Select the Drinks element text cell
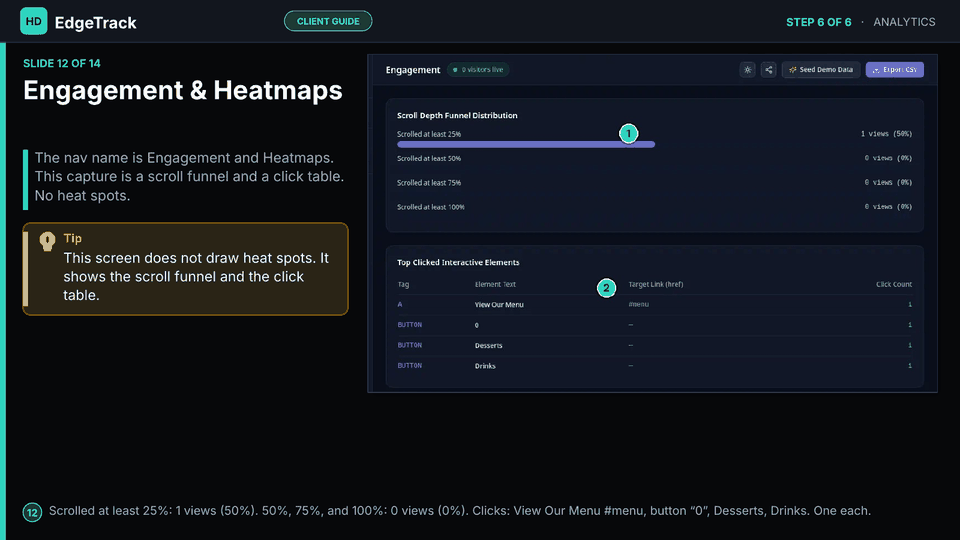This screenshot has width=960, height=540. tap(485, 366)
